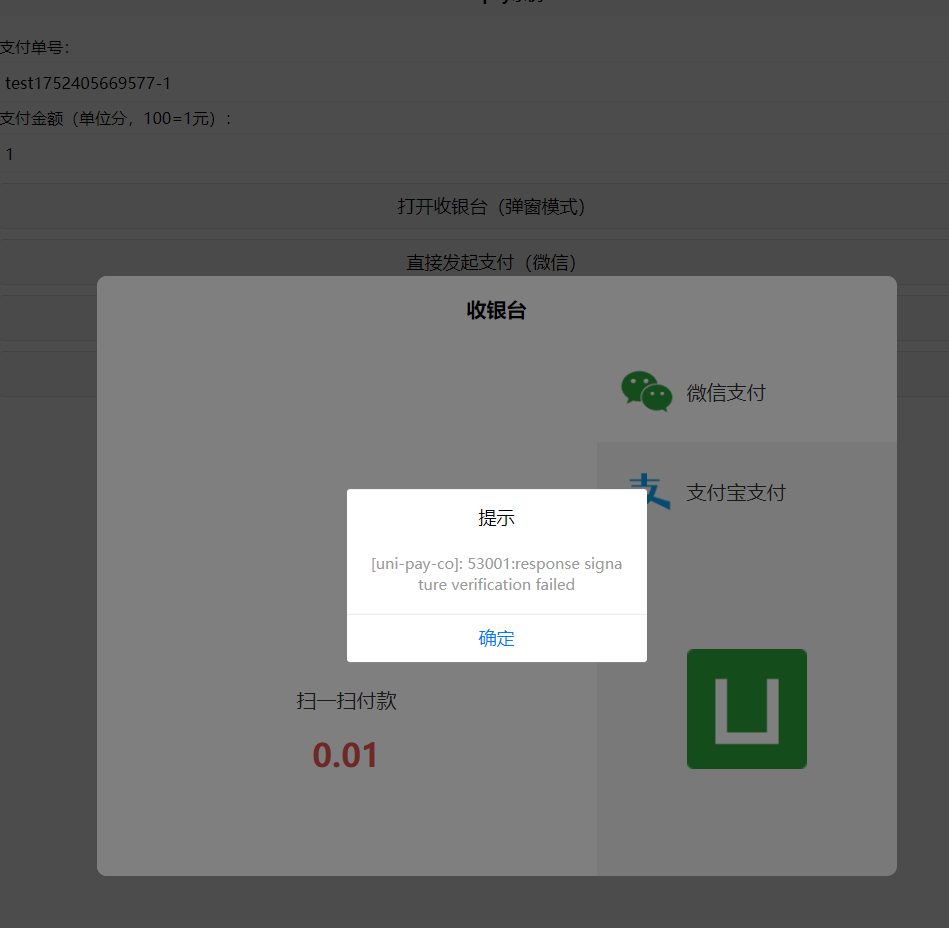Choose 支付宝支付 payment option label
The height and width of the screenshot is (928, 949).
735,493
